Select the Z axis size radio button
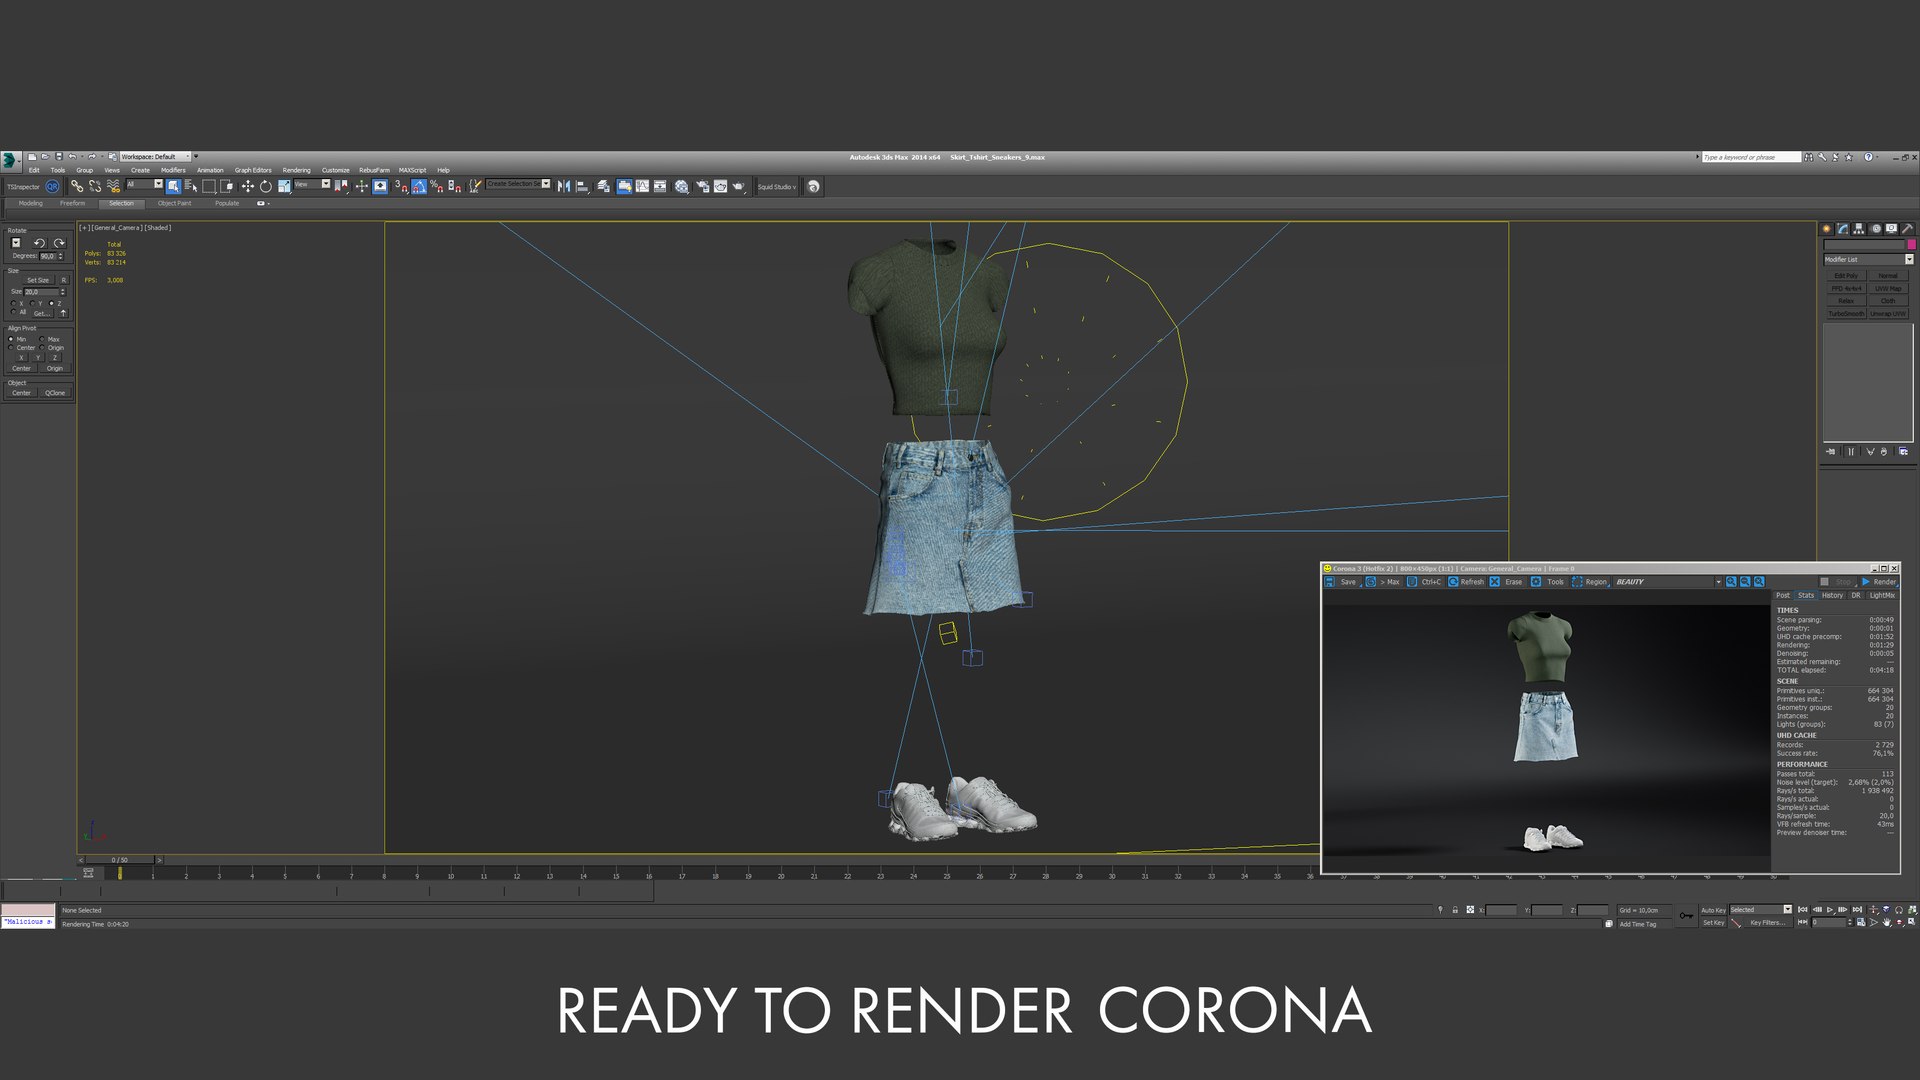This screenshot has height=1080, width=1920. point(51,303)
